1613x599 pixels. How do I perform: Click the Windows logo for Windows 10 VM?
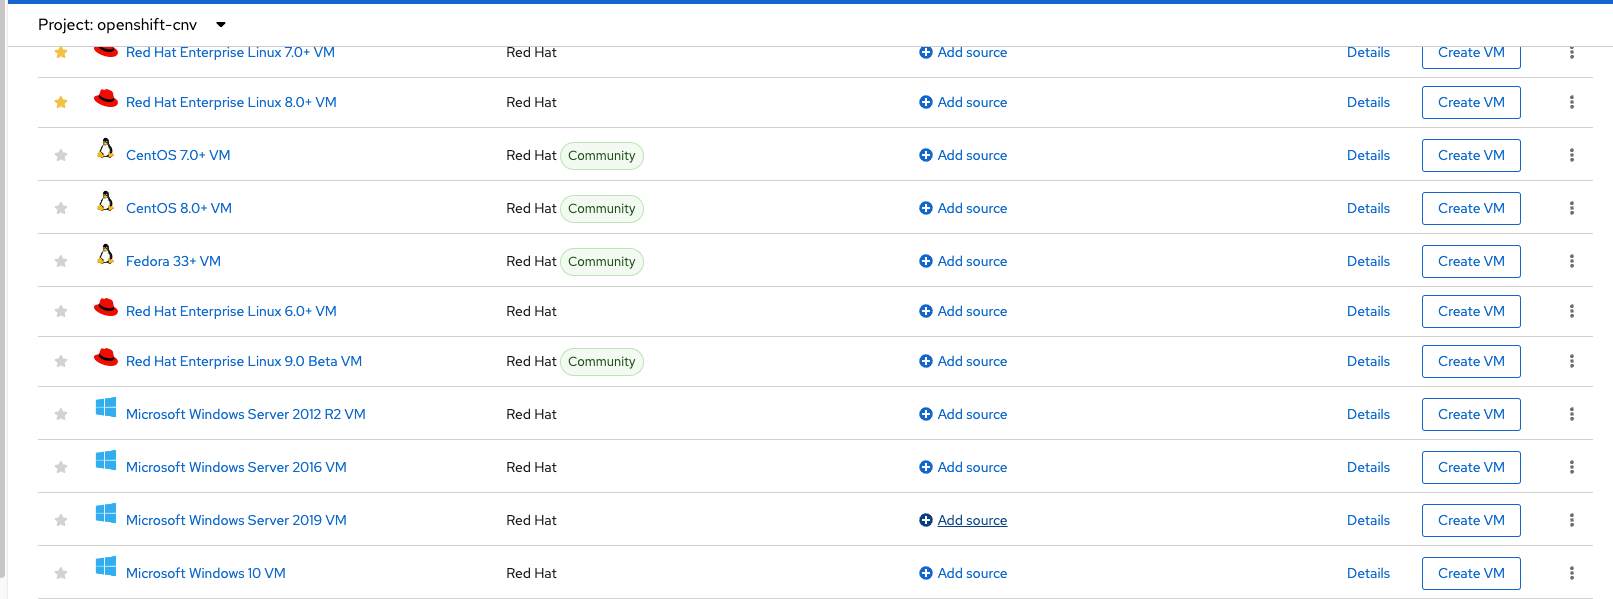click(x=106, y=566)
